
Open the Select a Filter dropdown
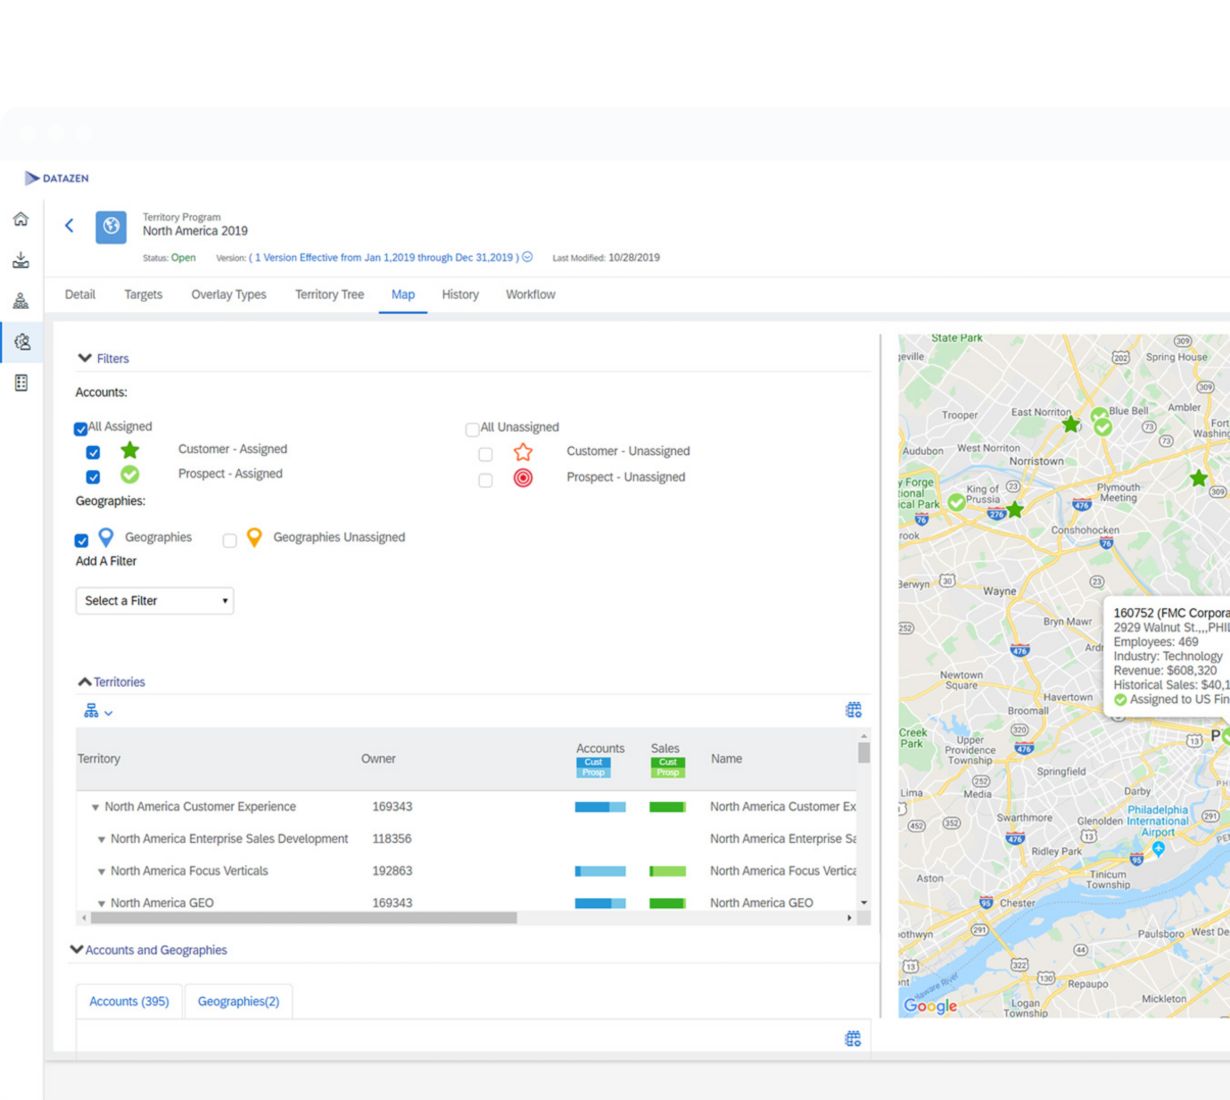pos(155,601)
